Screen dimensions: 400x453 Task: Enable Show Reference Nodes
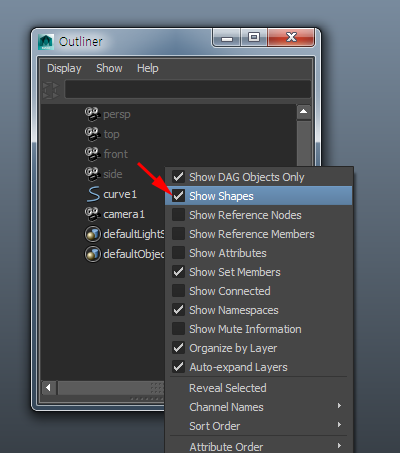tap(178, 215)
